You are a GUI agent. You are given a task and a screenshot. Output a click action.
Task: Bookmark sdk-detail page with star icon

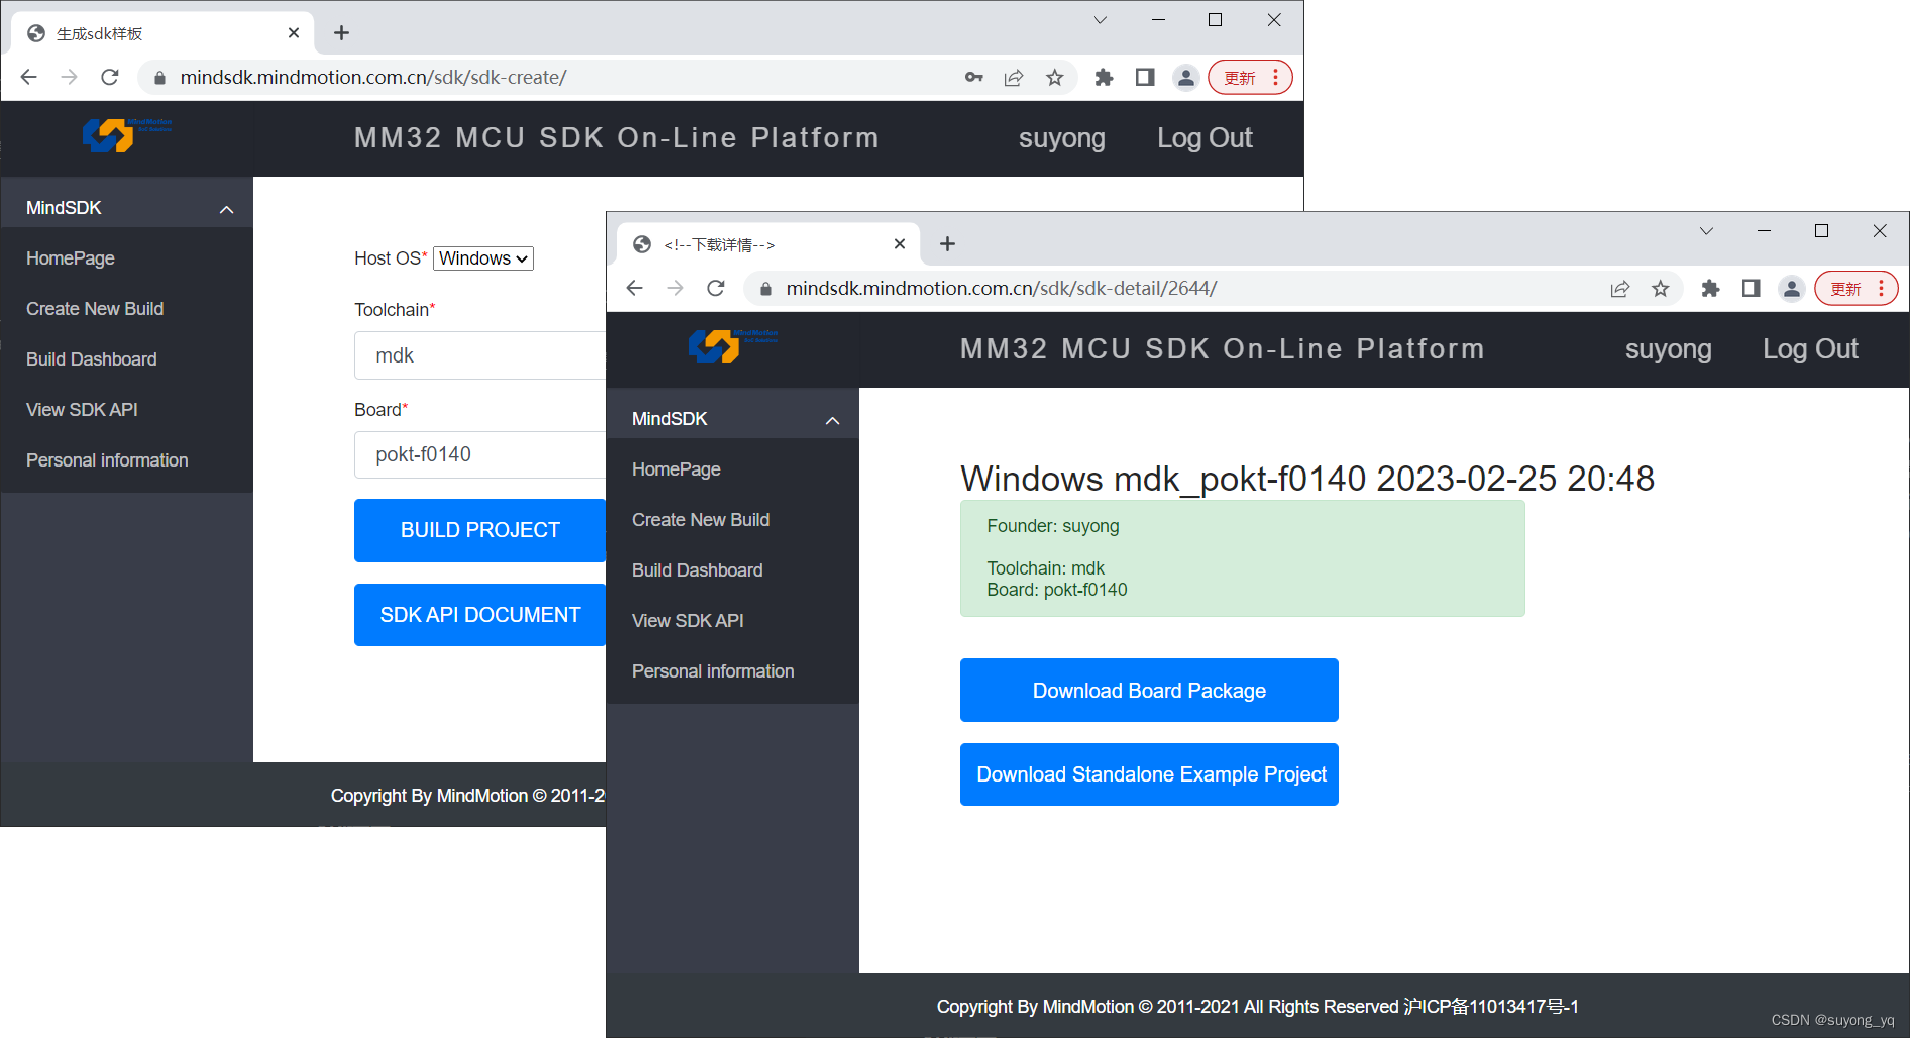1660,288
